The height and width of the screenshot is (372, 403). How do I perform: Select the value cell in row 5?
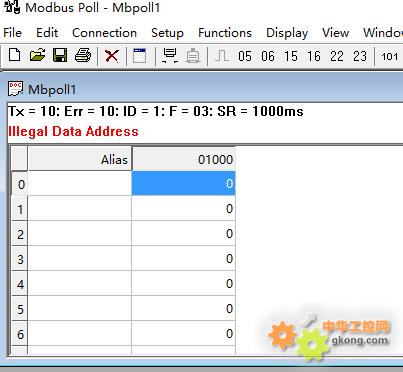[x=184, y=308]
